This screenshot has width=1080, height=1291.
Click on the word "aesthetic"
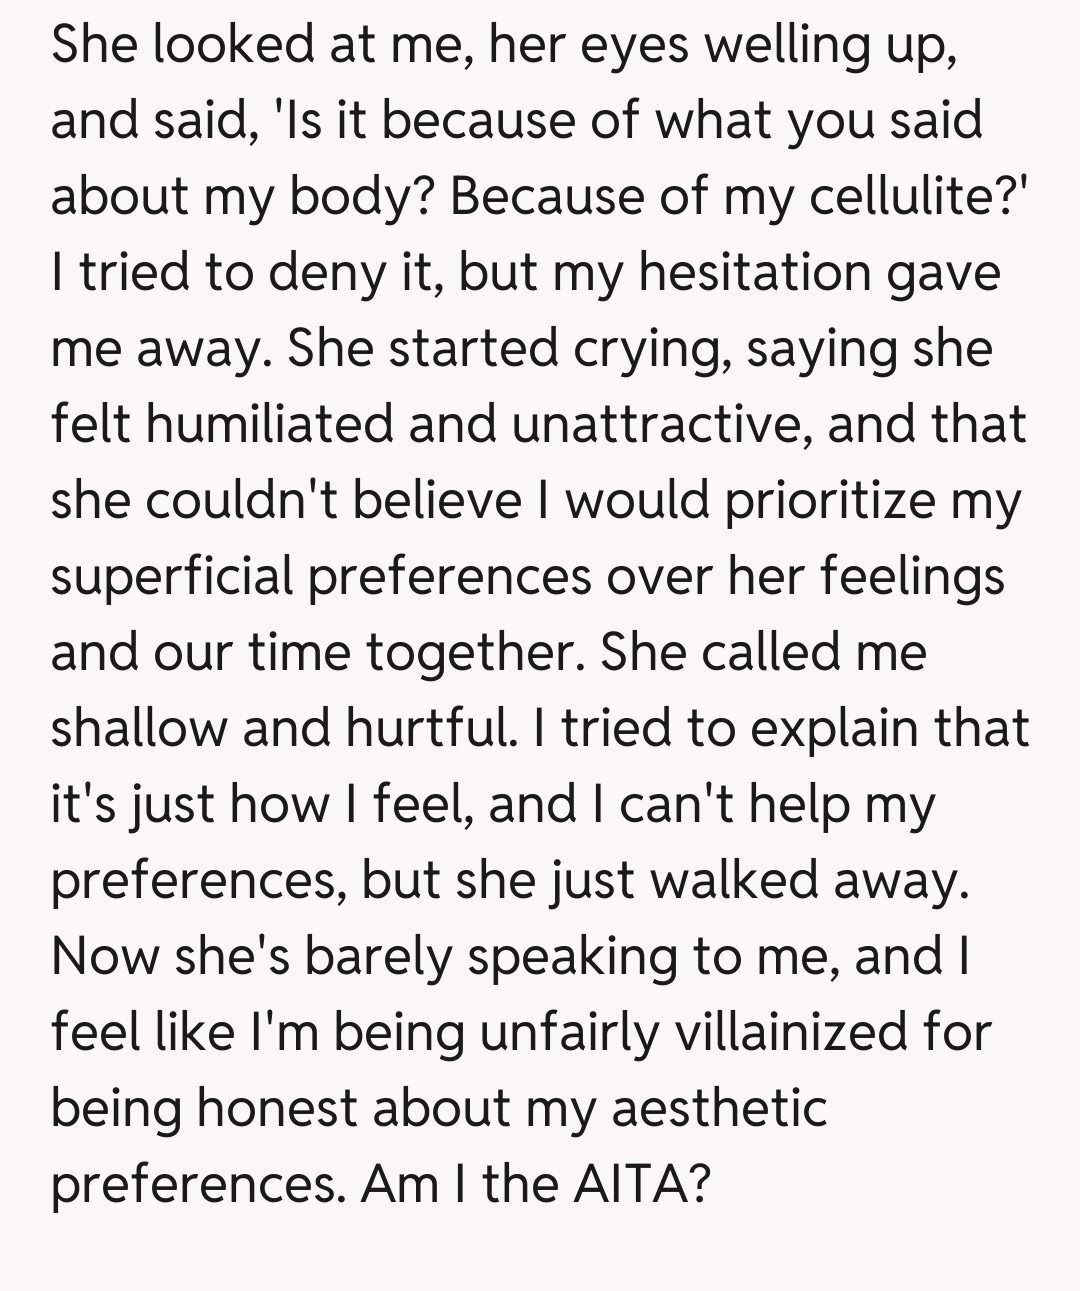pos(719,1108)
